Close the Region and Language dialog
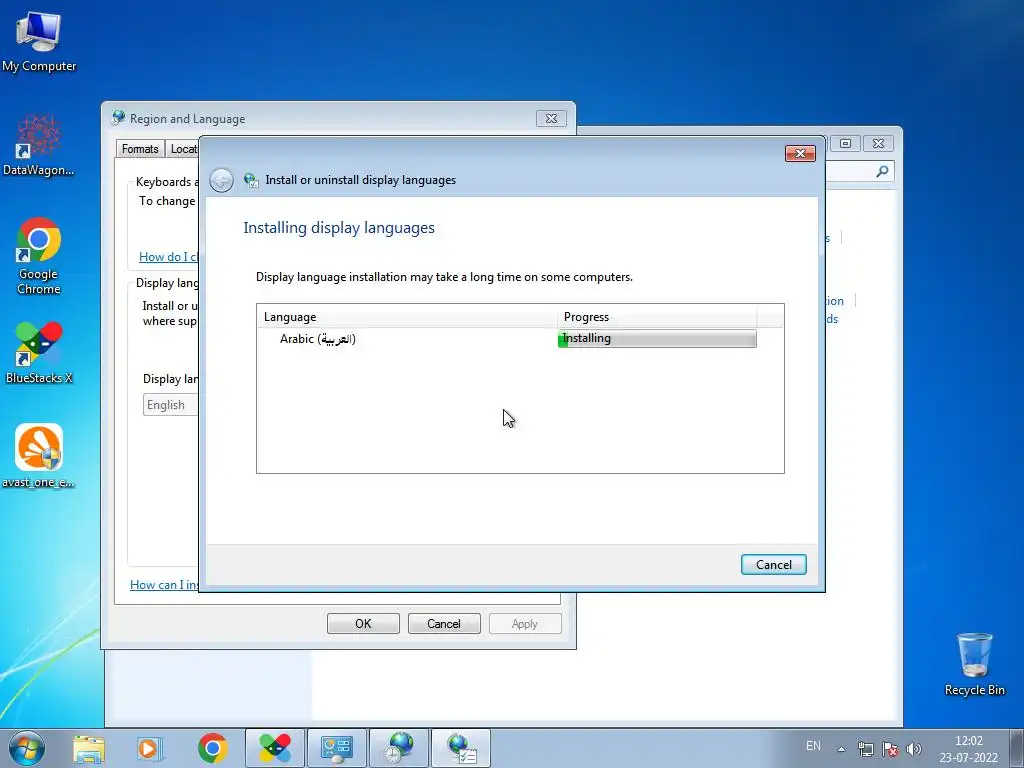The width and height of the screenshot is (1024, 768). point(551,118)
